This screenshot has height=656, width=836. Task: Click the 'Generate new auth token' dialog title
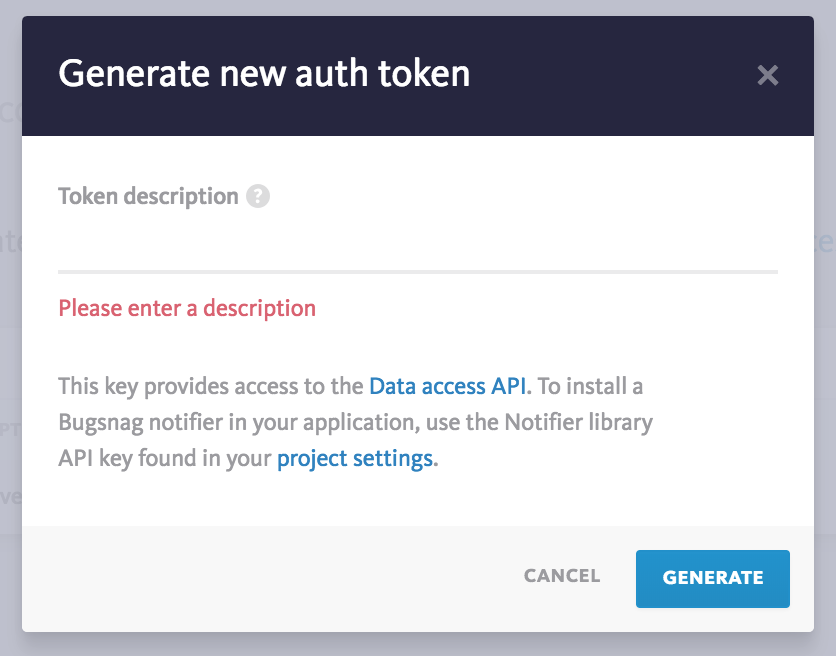264,73
